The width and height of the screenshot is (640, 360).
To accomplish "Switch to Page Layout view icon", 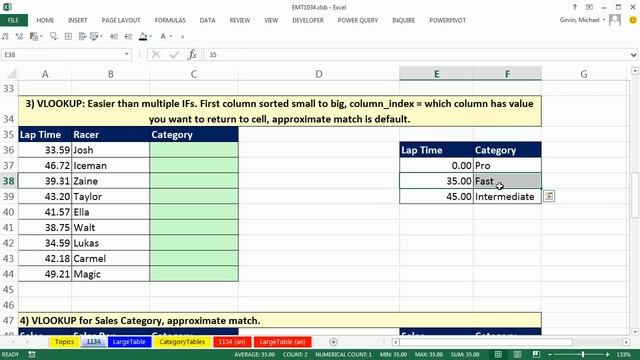I will coord(517,354).
